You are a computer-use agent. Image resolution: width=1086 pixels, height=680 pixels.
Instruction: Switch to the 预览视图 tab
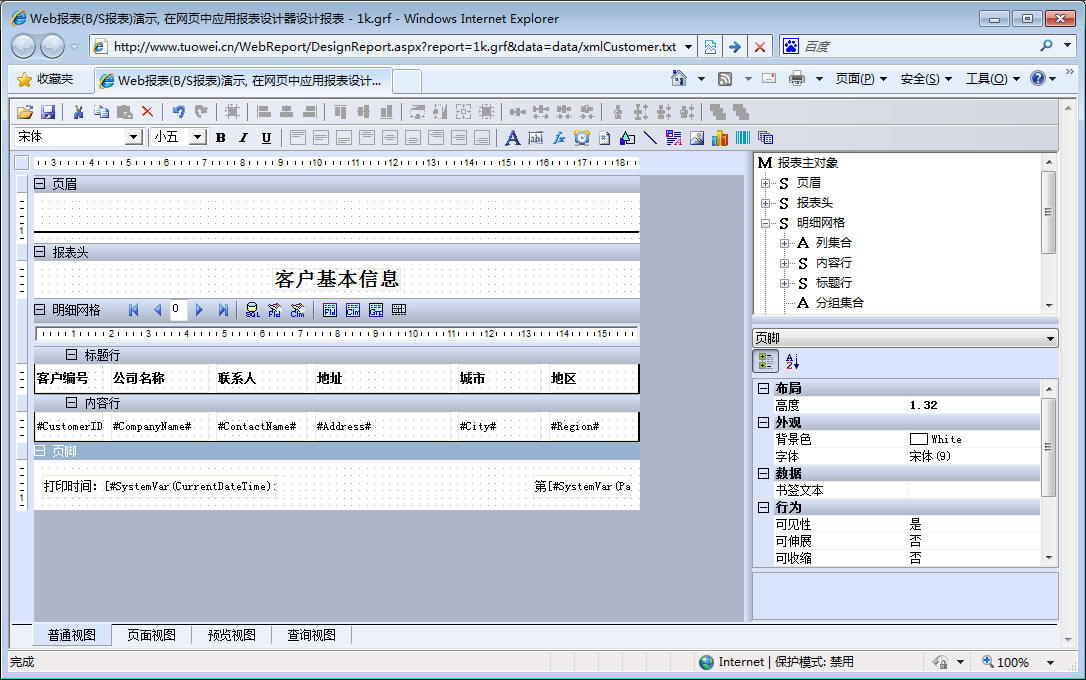(x=231, y=635)
